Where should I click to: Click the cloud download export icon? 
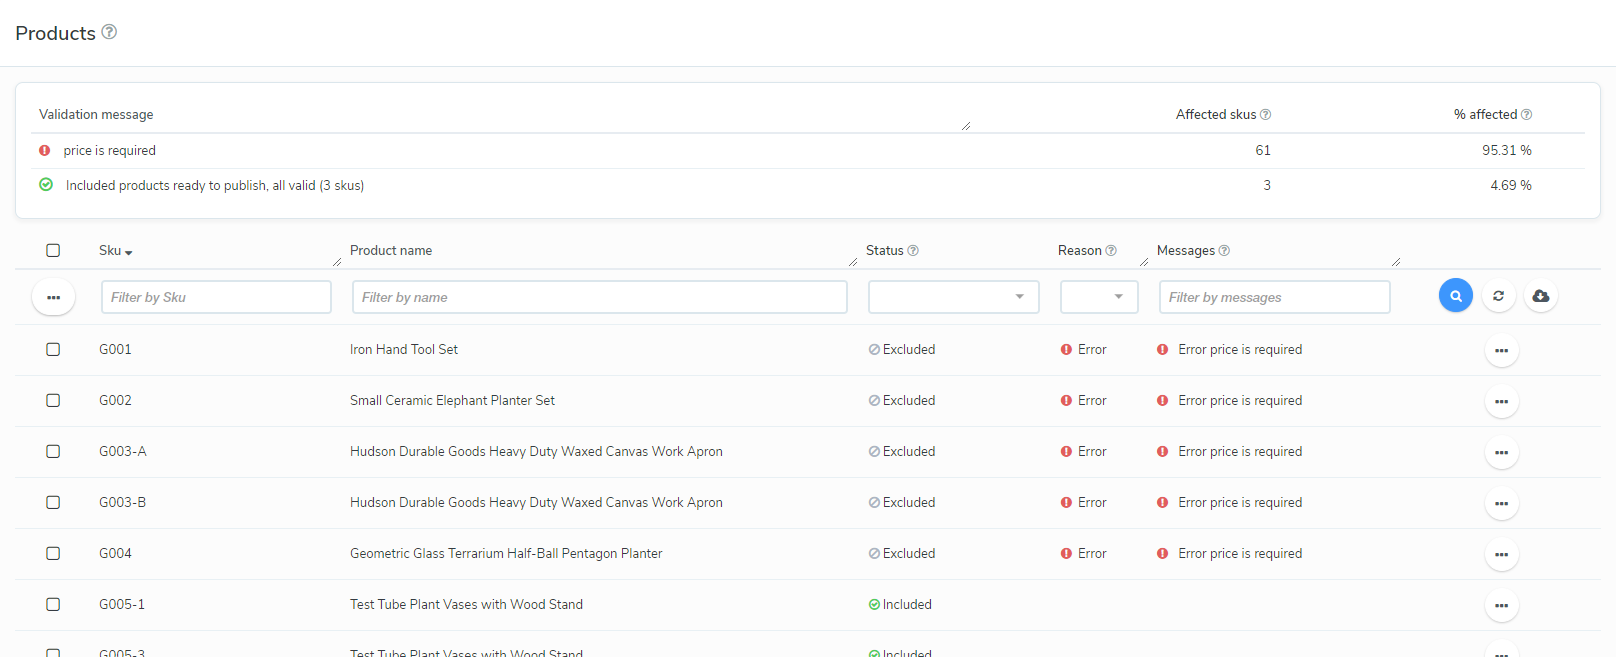pos(1540,296)
